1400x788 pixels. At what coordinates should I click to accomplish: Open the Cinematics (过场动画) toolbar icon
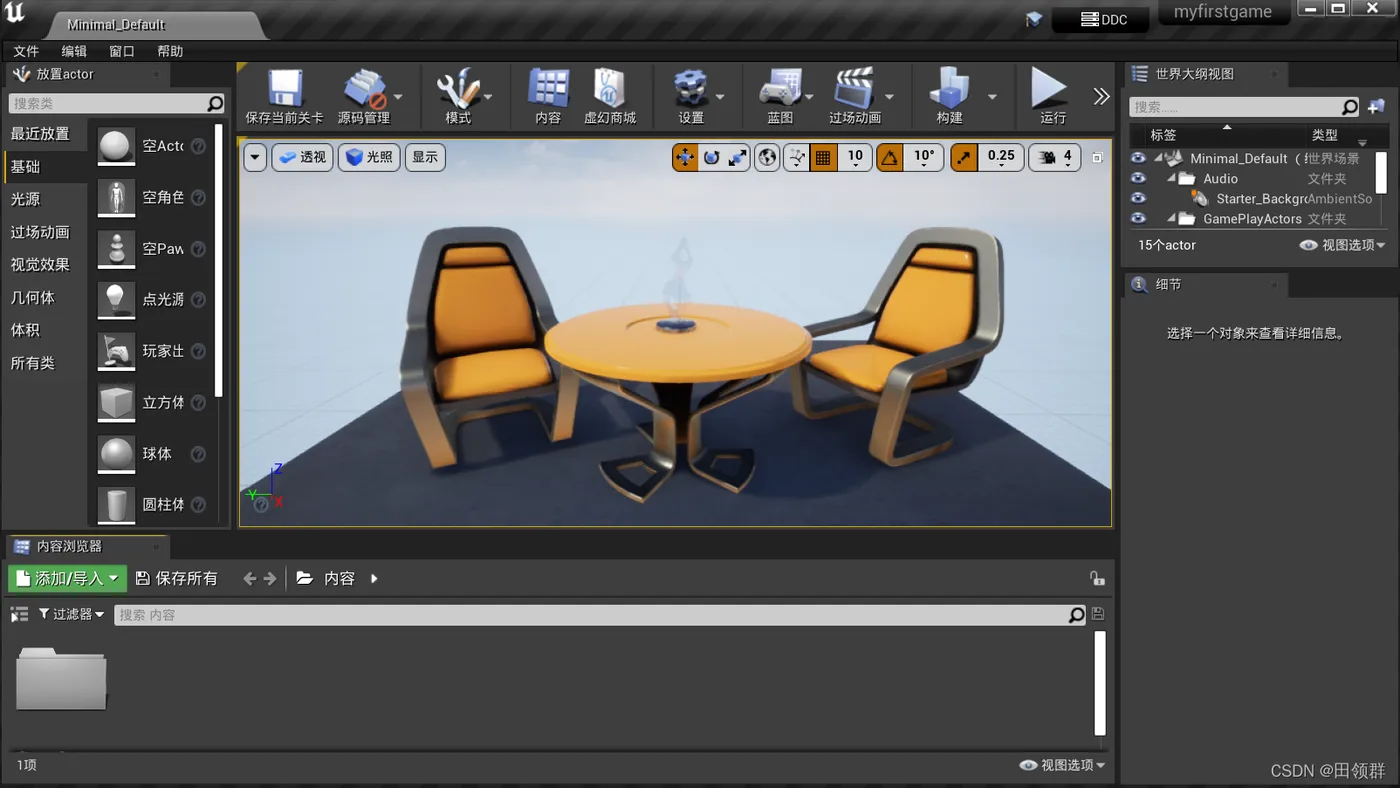click(x=854, y=89)
